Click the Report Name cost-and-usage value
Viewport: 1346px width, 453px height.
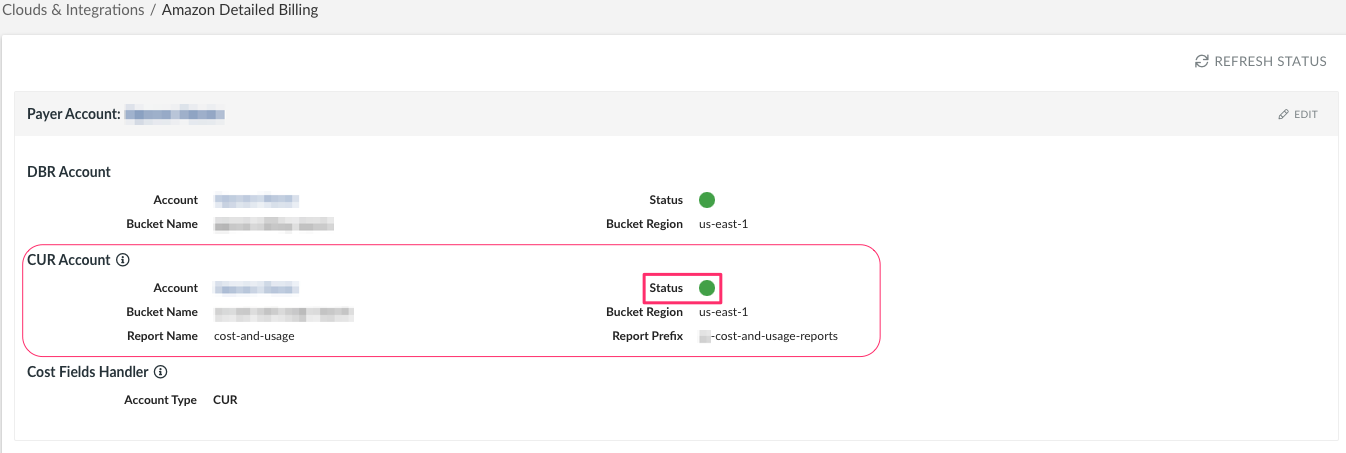(x=254, y=336)
